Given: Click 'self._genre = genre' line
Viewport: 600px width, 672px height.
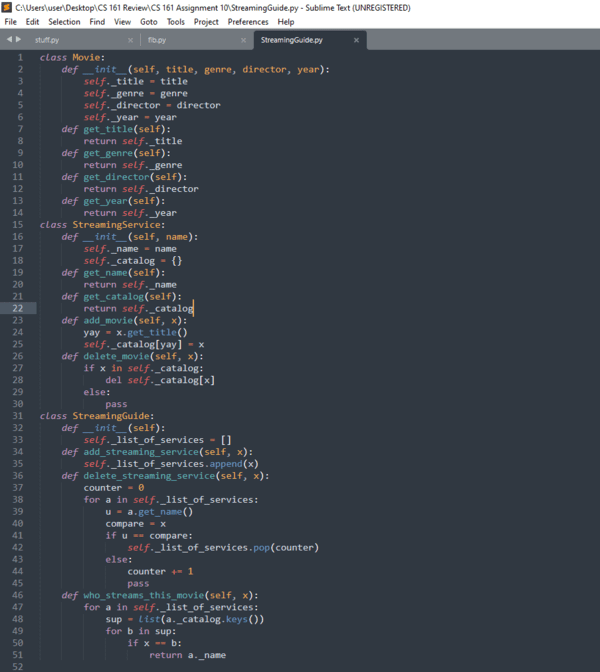Looking at the screenshot, I should click(136, 93).
